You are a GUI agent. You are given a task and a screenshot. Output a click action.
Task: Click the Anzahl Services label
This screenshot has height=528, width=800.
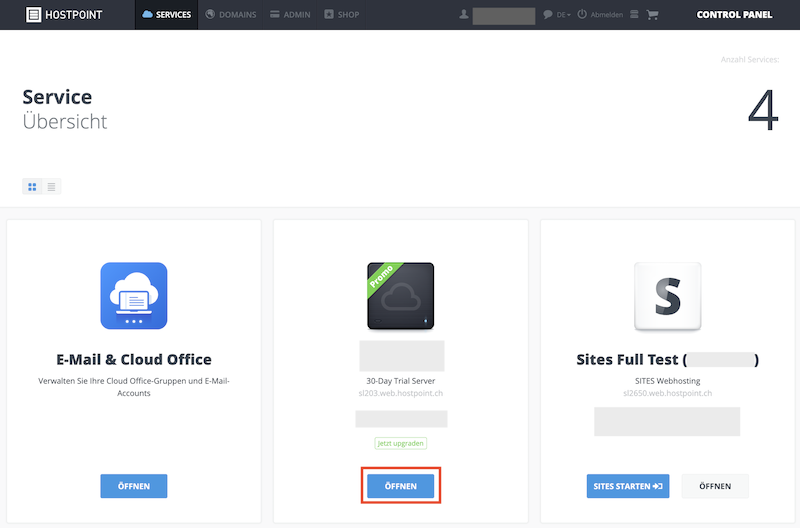click(x=750, y=60)
